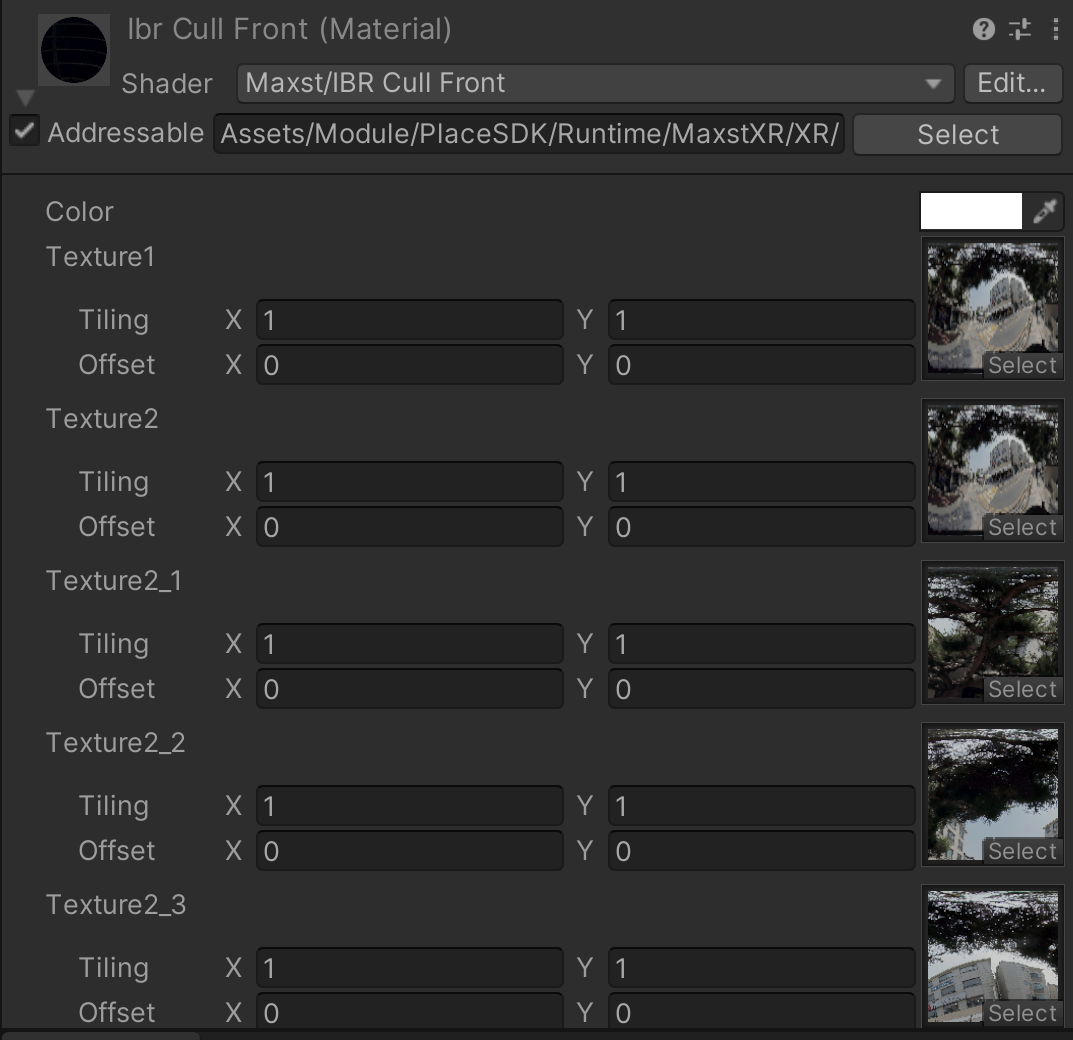Screen dimensions: 1073x1040
Task: Open the three-dot material context menu
Action: click(1055, 30)
